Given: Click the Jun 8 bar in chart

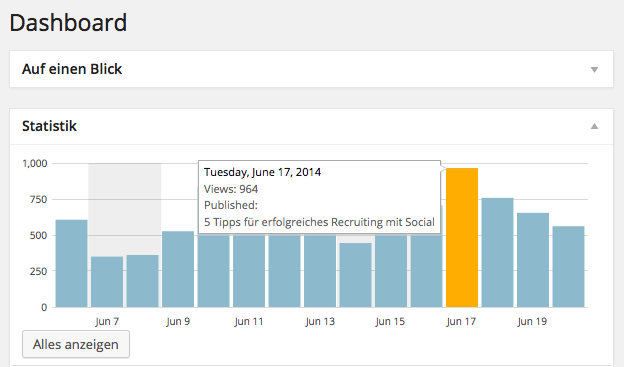Looking at the screenshot, I should 142,281.
